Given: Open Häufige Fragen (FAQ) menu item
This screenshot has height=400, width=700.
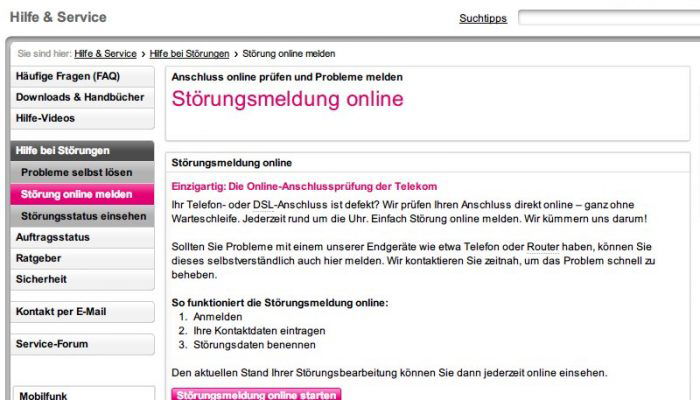Looking at the screenshot, I should (83, 76).
